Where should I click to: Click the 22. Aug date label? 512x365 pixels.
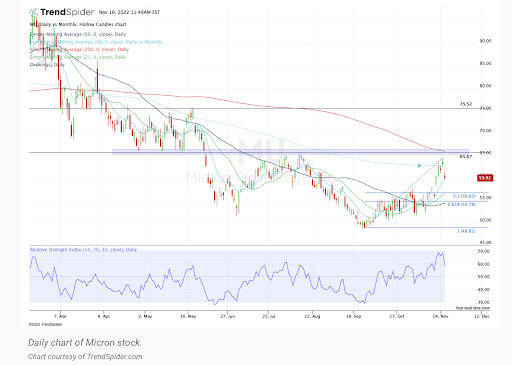point(312,316)
